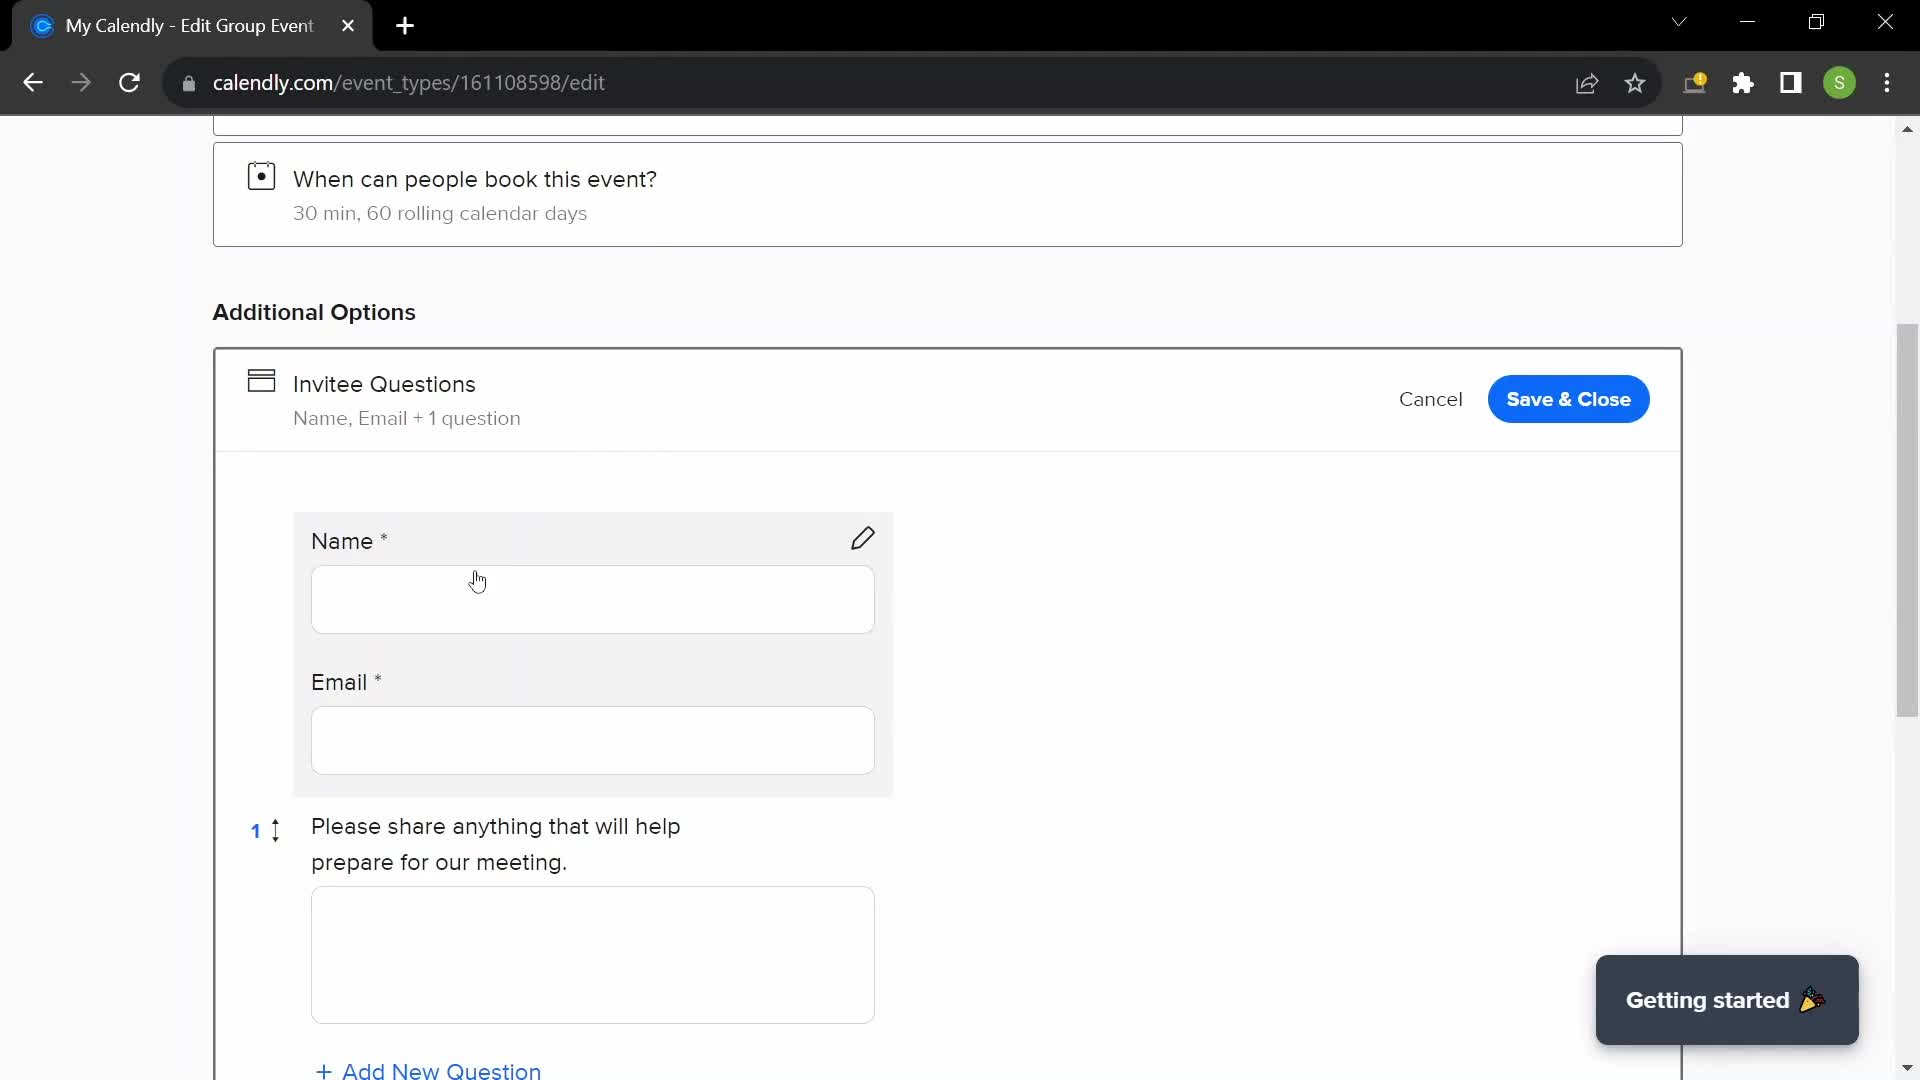Open the browser tab options menu

pyautogui.click(x=1681, y=24)
